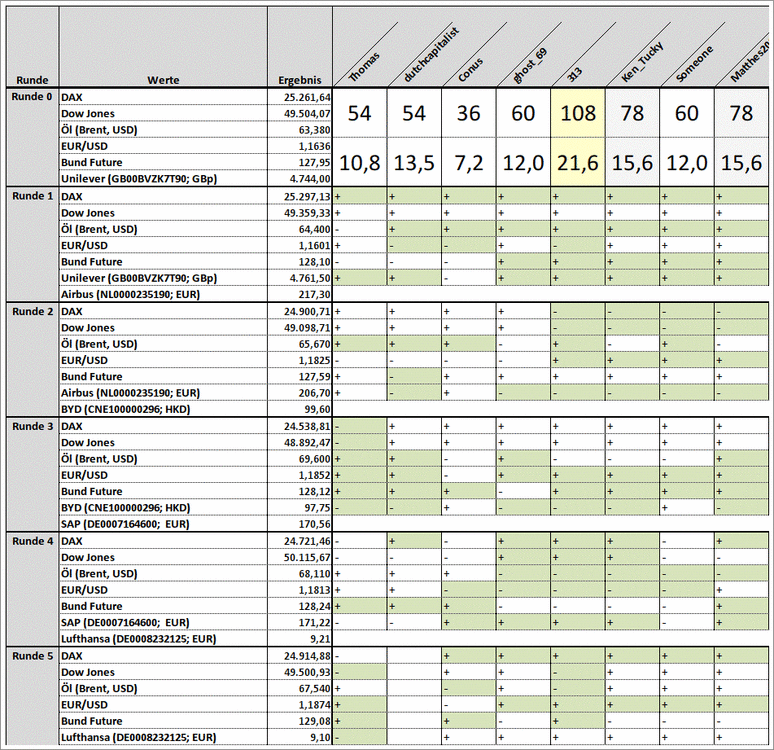Click the result 24.914,88

point(307,656)
